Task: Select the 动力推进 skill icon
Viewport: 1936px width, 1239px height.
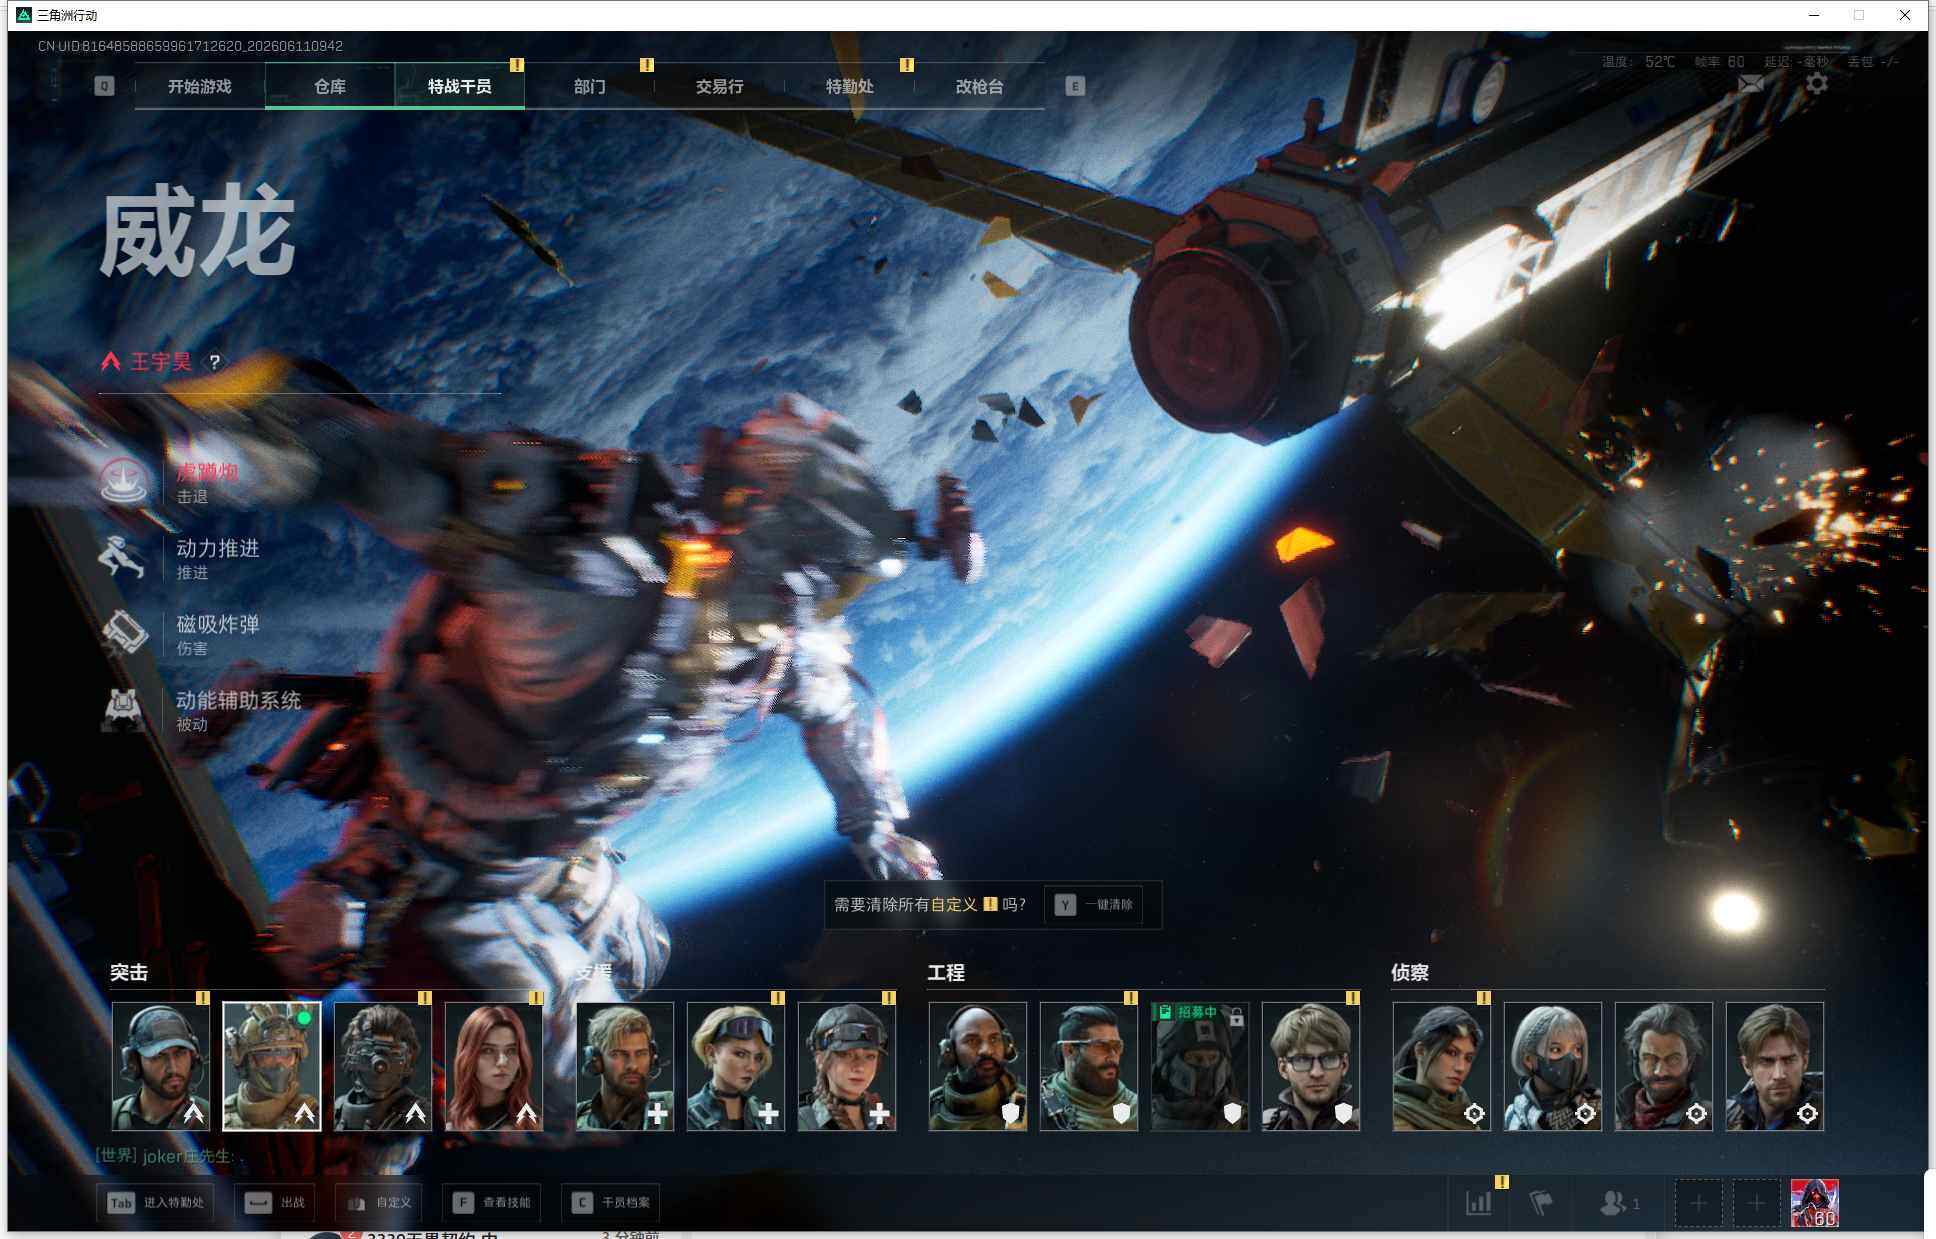Action: [x=124, y=557]
